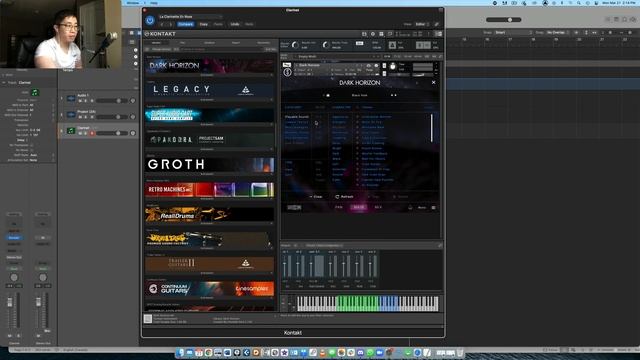Screen dimensions: 640x360
Task: Click the Kontakt logo
Action: (x=160, y=34)
